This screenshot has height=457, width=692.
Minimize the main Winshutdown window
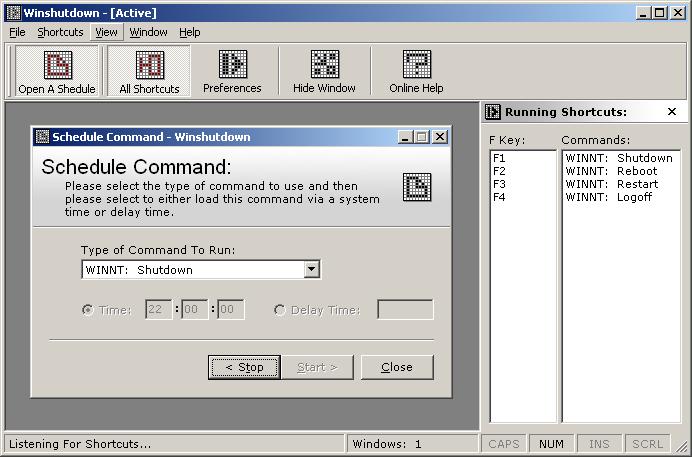(643, 13)
